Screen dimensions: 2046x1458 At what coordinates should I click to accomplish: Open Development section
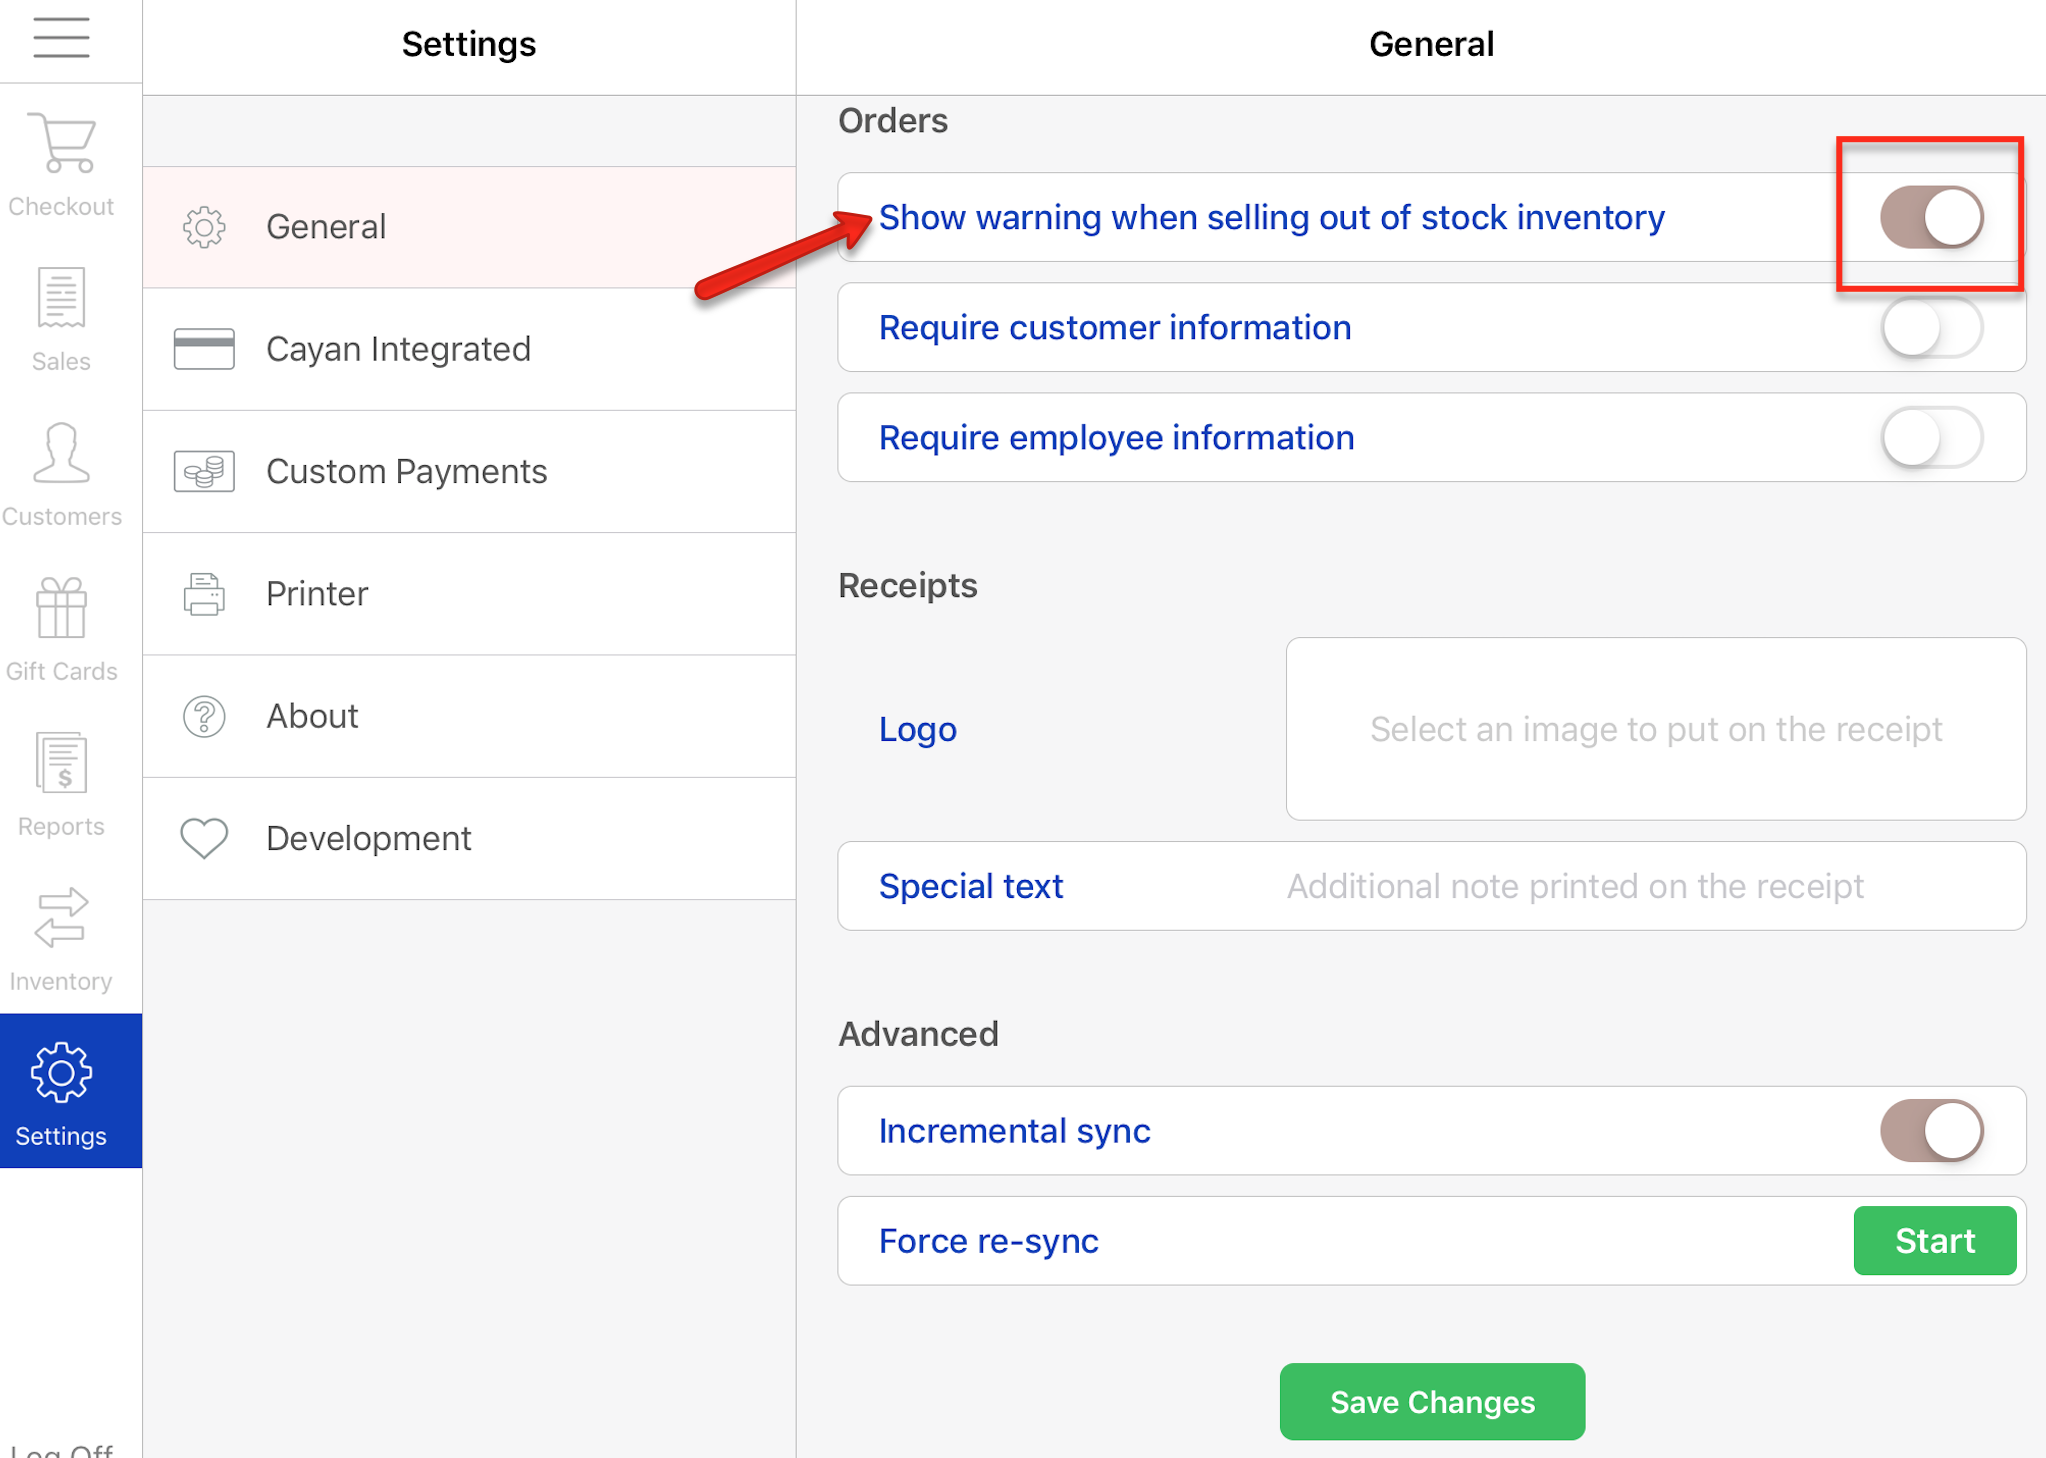tap(469, 838)
